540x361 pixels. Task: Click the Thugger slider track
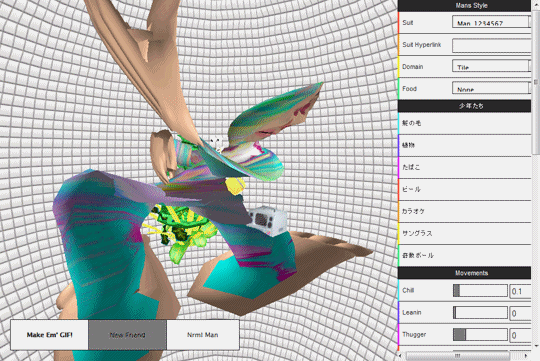(480, 334)
